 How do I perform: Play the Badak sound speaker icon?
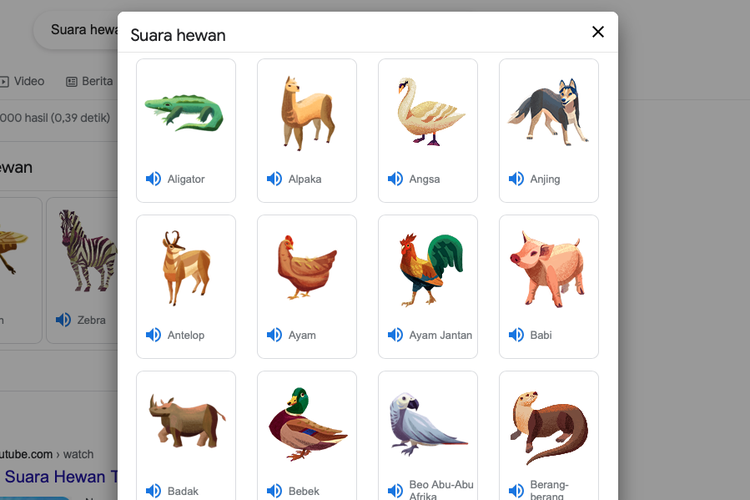tap(153, 491)
